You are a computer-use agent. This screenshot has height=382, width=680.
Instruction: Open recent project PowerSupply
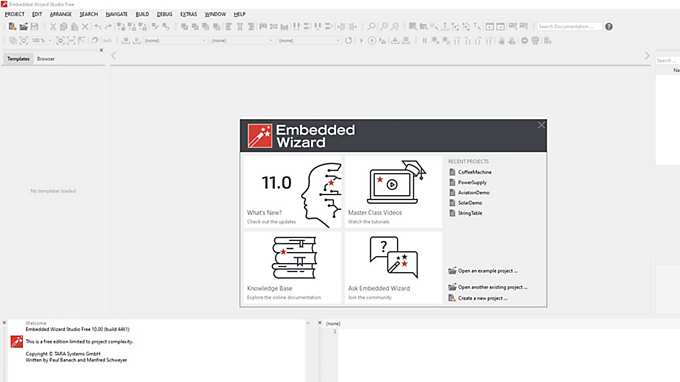[x=468, y=183]
